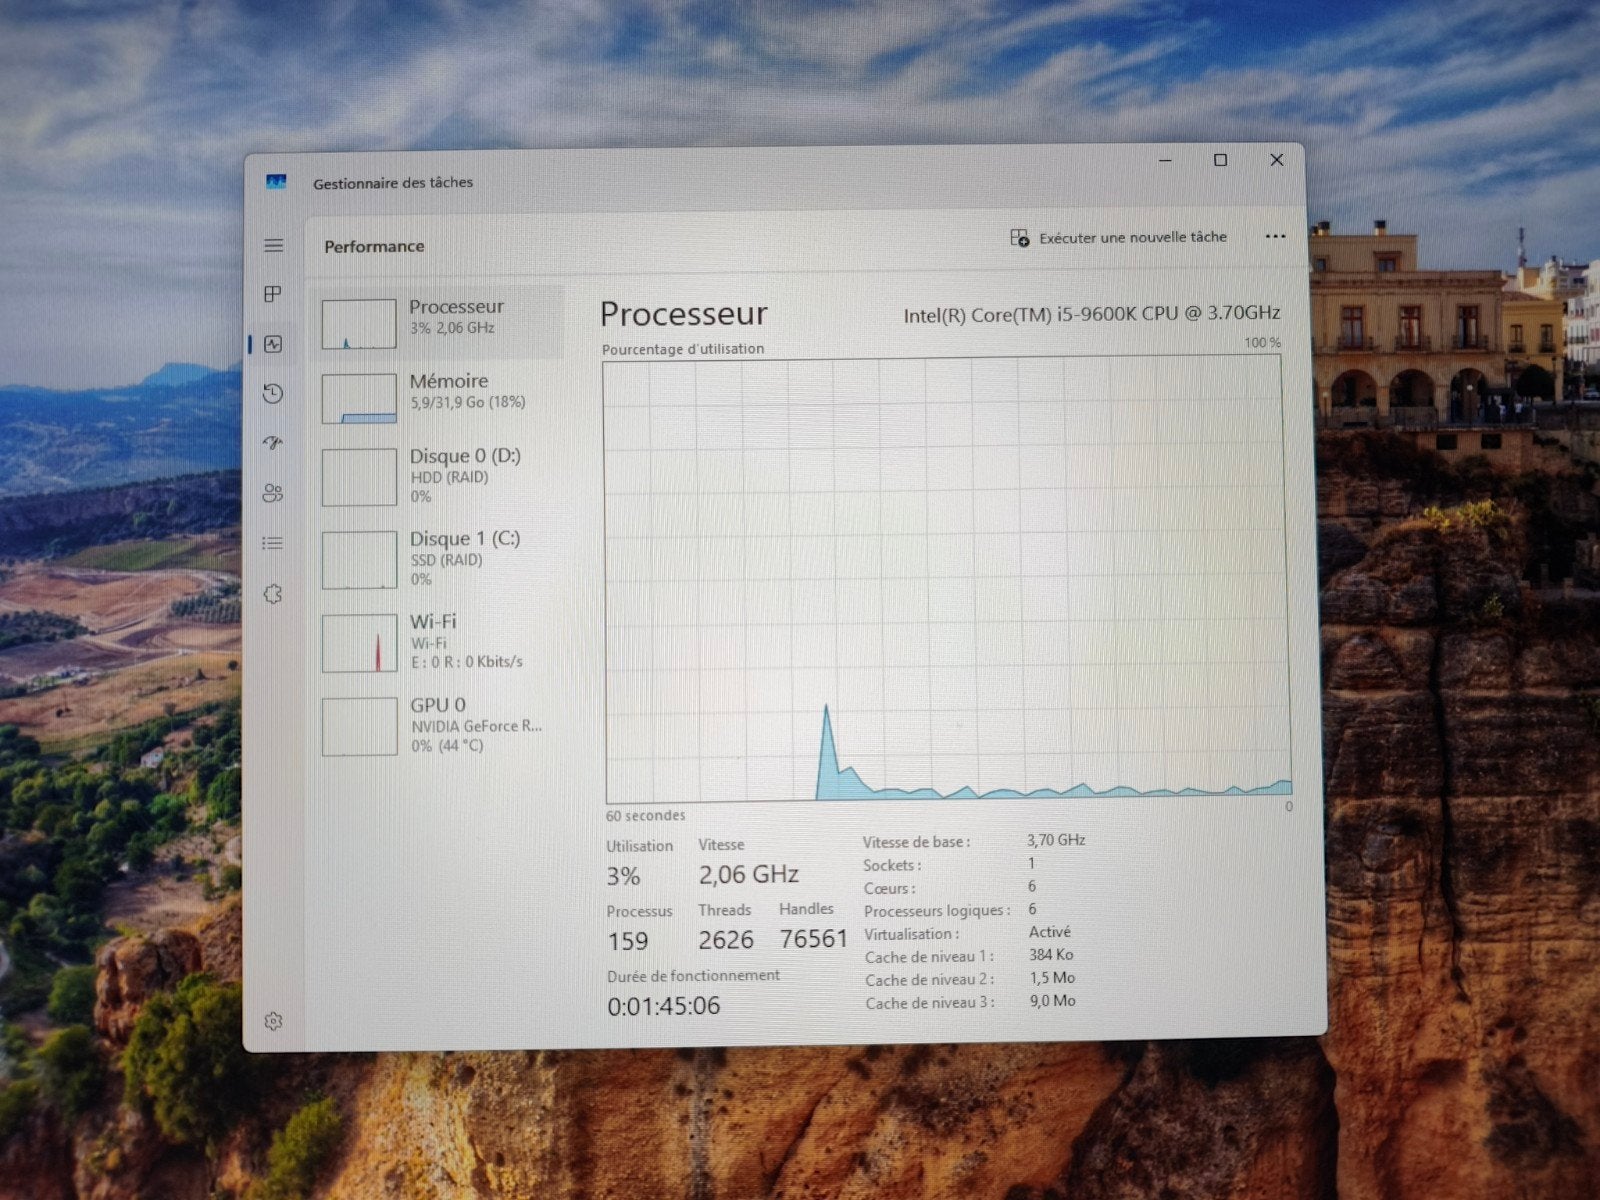Select the Performance page icon
This screenshot has width=1600, height=1200.
click(273, 344)
